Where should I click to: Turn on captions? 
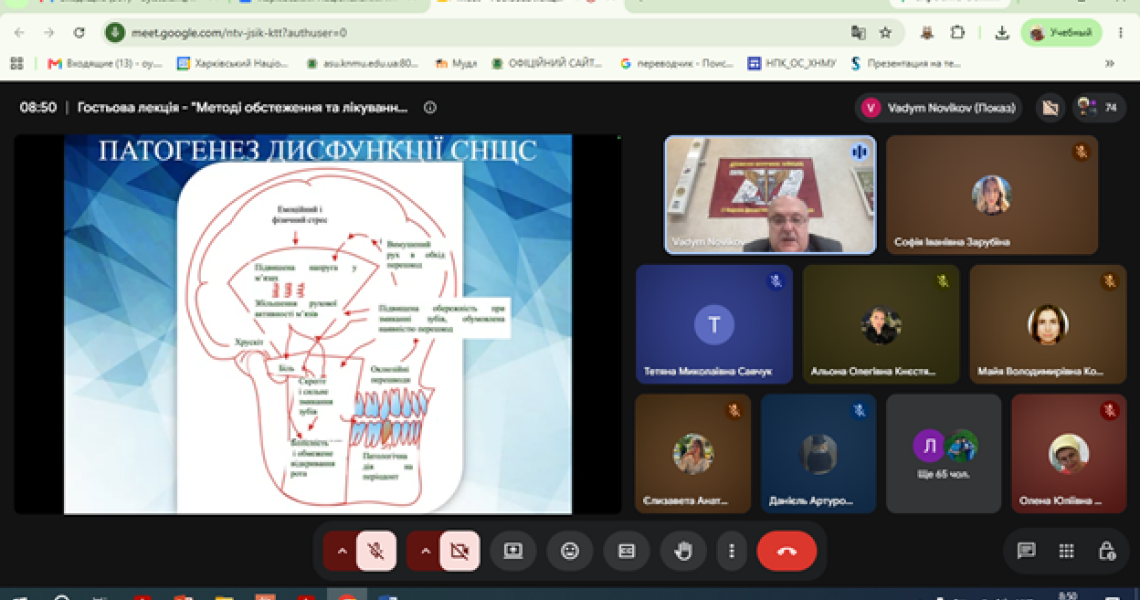(627, 551)
